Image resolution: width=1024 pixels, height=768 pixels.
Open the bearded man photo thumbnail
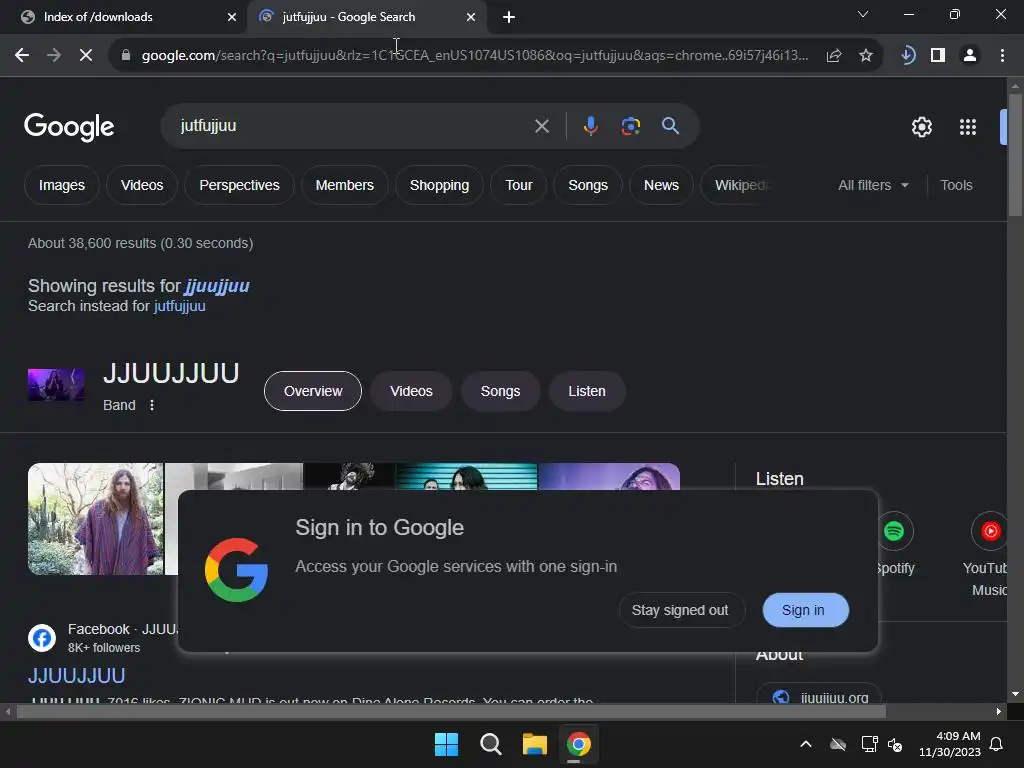95,519
